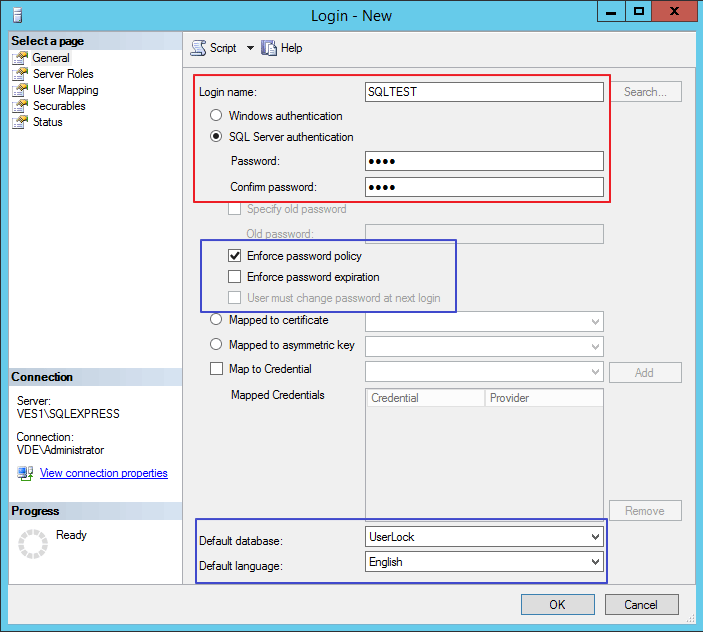Click the General page icon
703x632 pixels.
coord(20,58)
